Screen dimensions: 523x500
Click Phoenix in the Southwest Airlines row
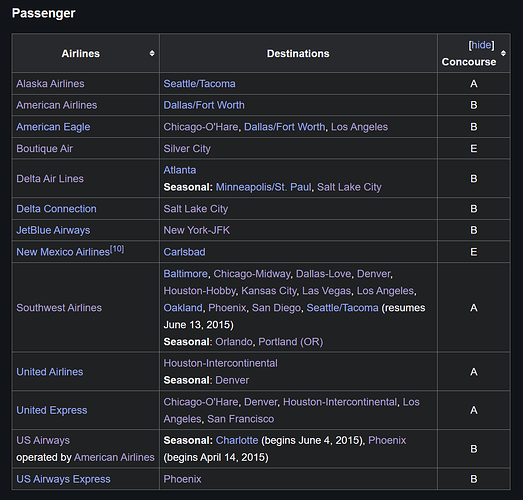pyautogui.click(x=227, y=308)
